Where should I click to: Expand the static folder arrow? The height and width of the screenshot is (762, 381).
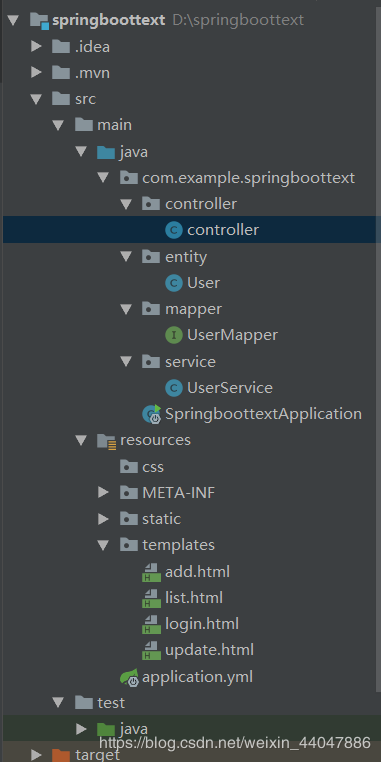[104, 519]
